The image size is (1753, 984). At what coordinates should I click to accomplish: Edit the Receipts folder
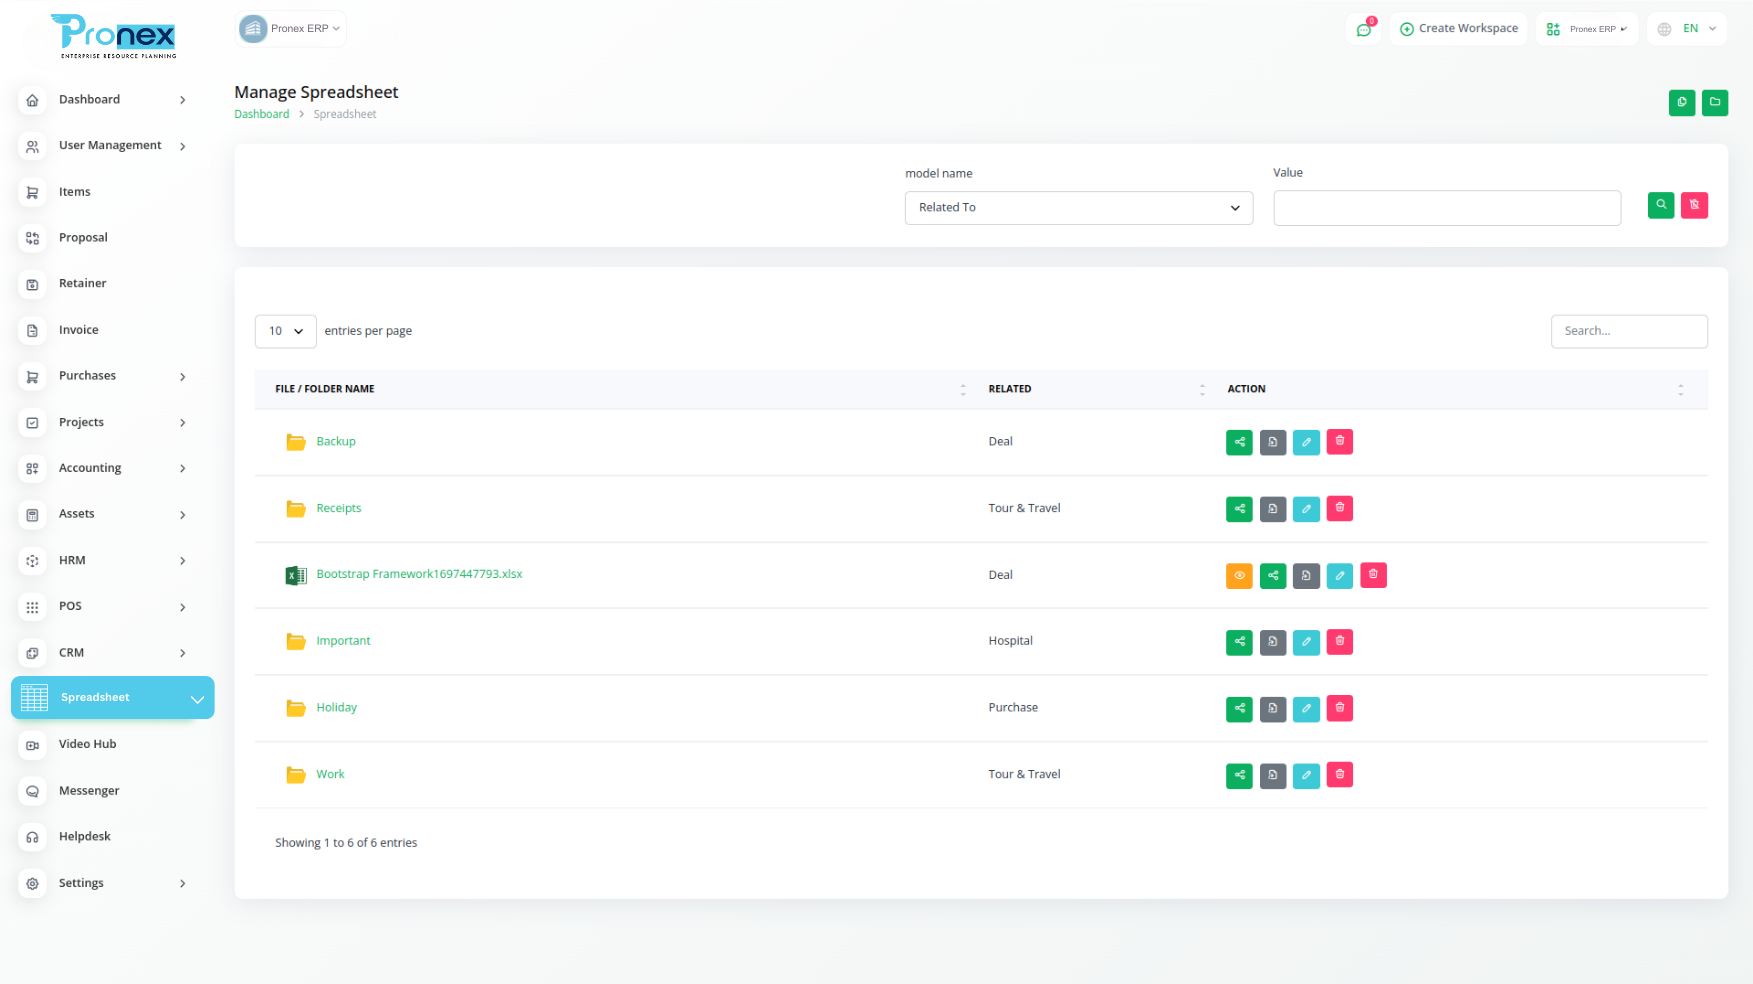pyautogui.click(x=1306, y=509)
